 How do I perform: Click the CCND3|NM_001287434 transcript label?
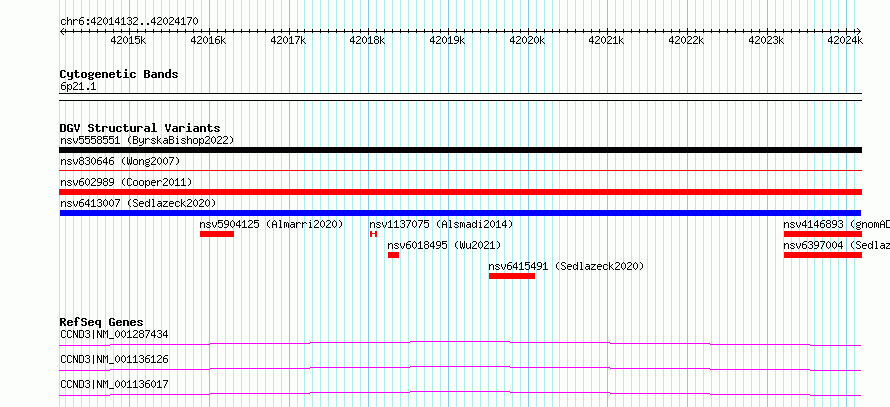point(114,334)
